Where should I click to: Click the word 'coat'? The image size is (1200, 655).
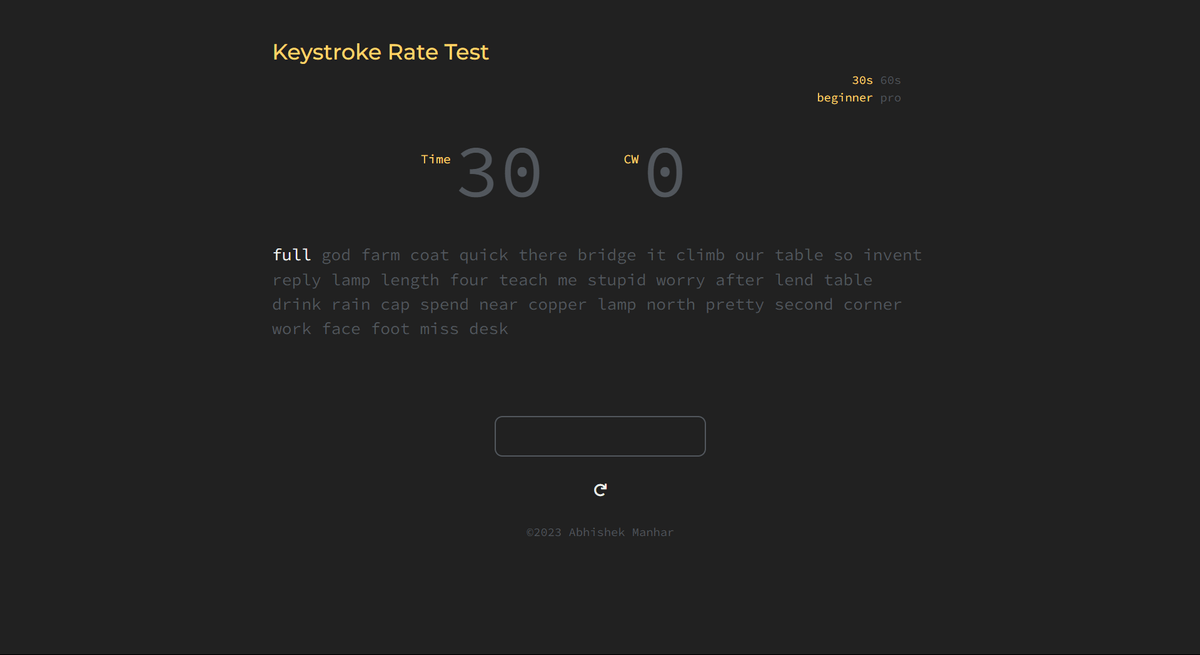pos(430,255)
